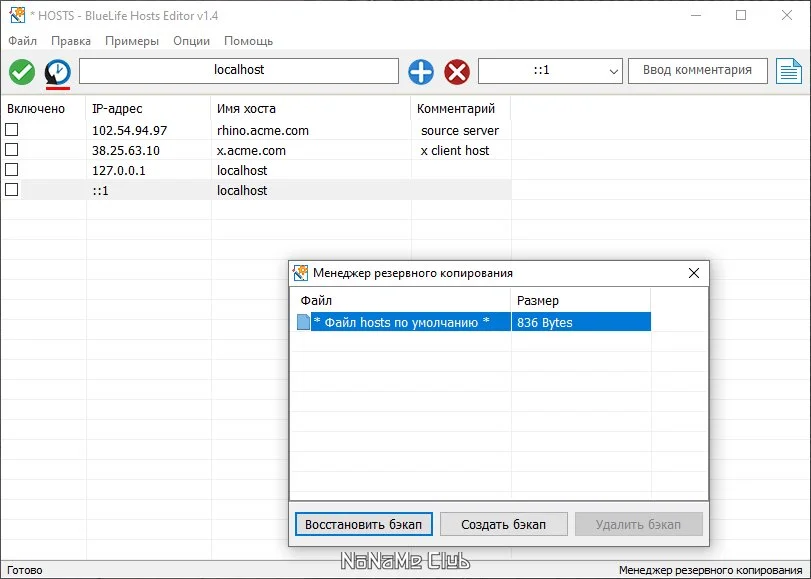
Task: Click the green checkmark save icon
Action: pyautogui.click(x=22, y=71)
